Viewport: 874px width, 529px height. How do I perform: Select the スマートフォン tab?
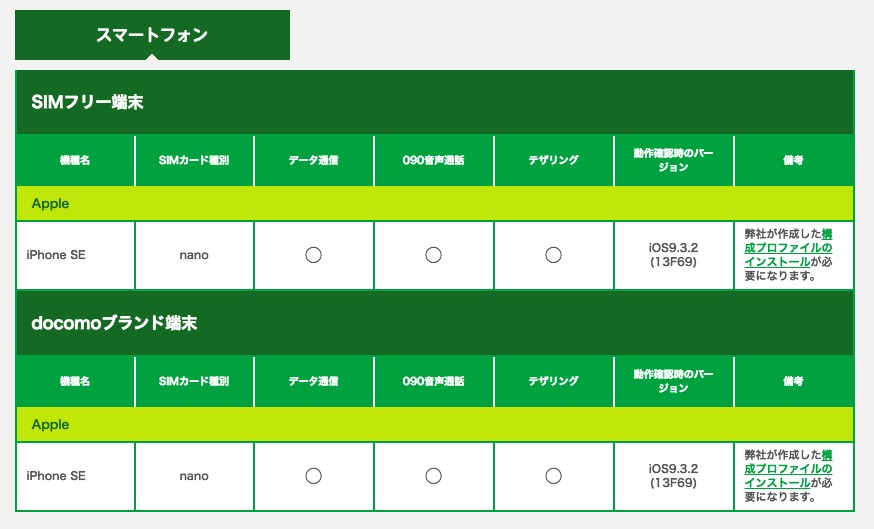152,35
